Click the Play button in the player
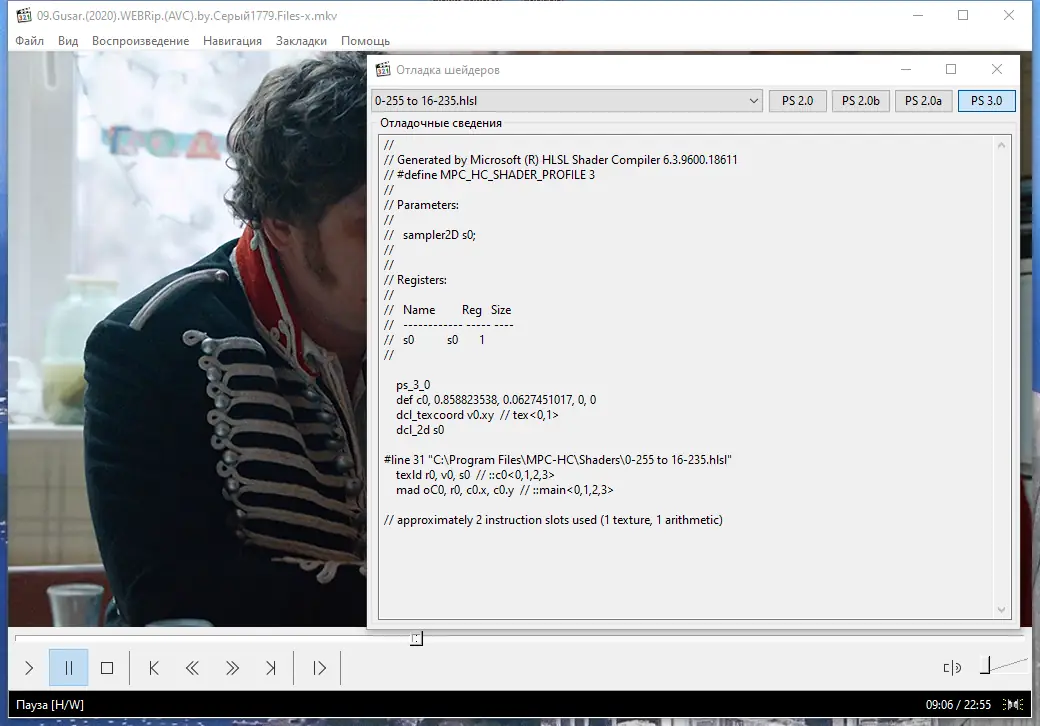Viewport: 1040px width, 726px height. pos(29,668)
